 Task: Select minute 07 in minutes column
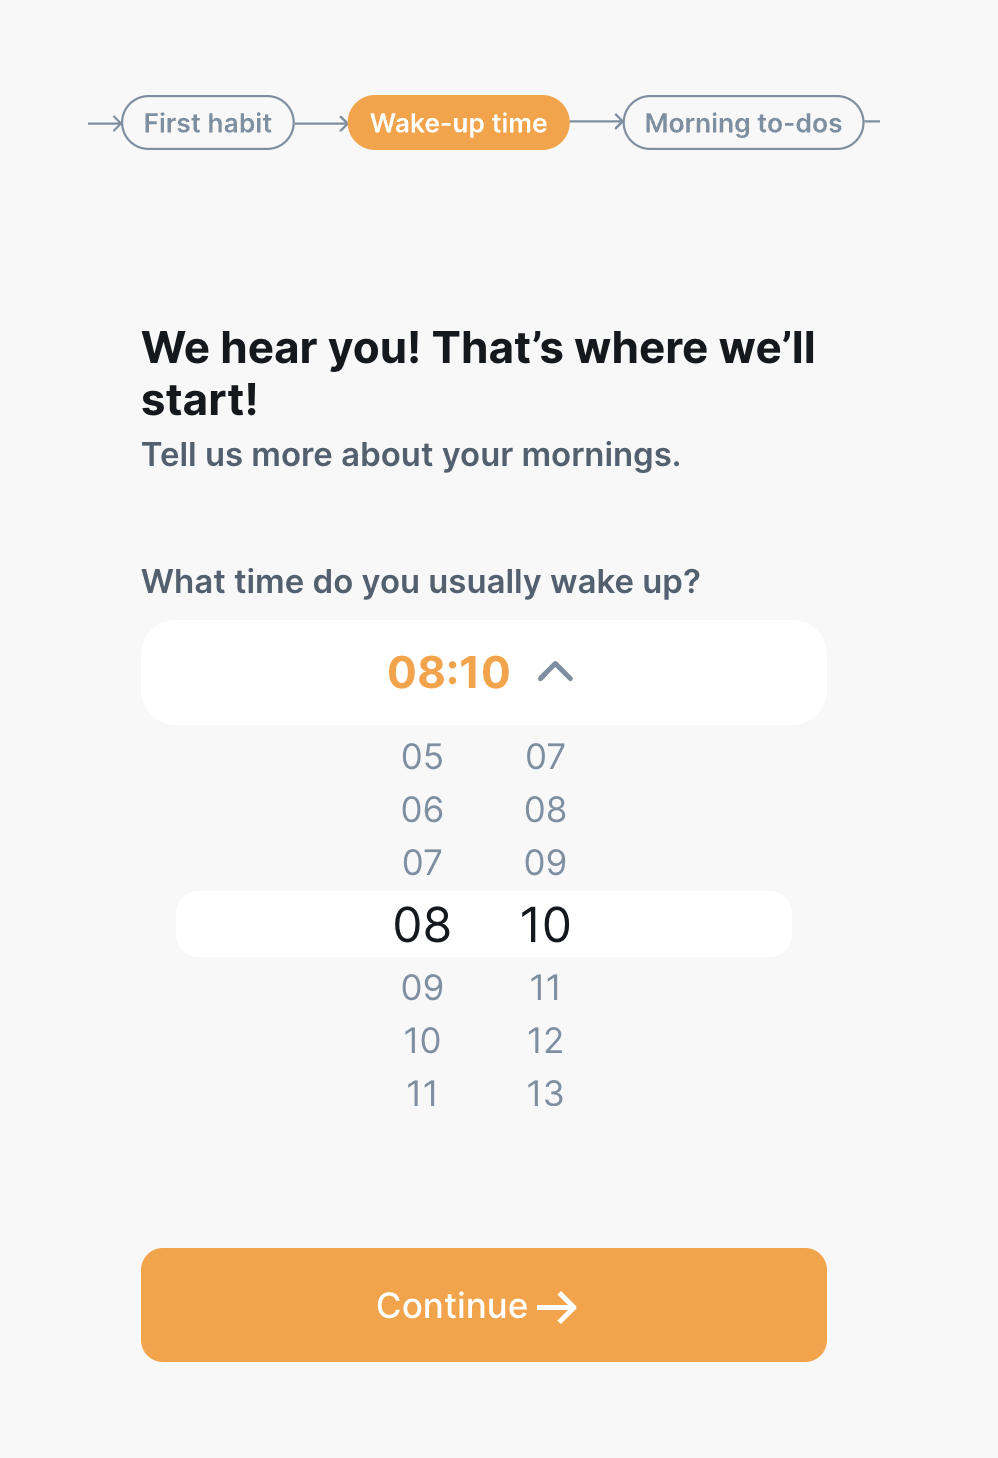coord(545,757)
